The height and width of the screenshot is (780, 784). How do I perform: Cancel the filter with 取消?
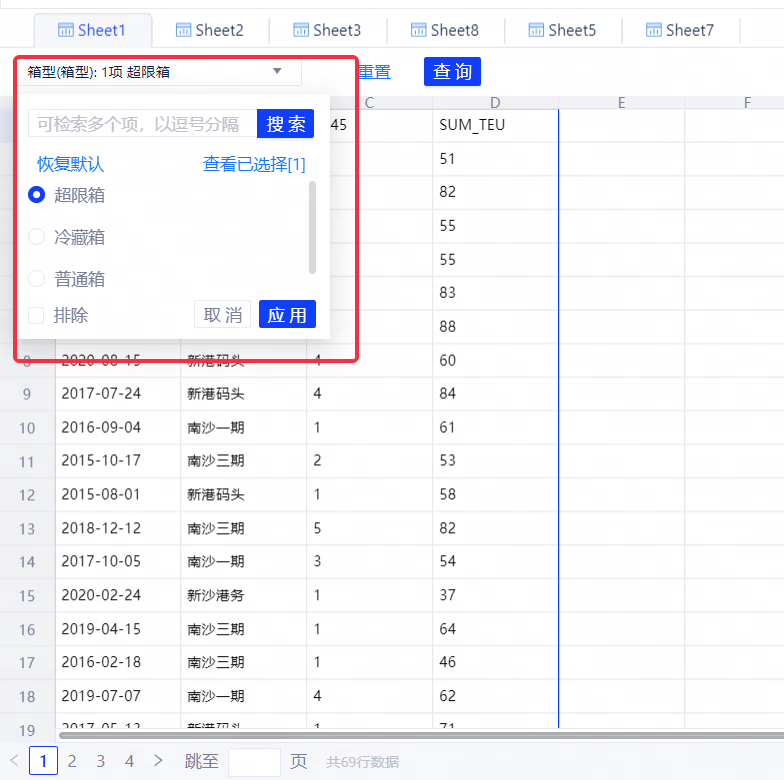click(222, 315)
